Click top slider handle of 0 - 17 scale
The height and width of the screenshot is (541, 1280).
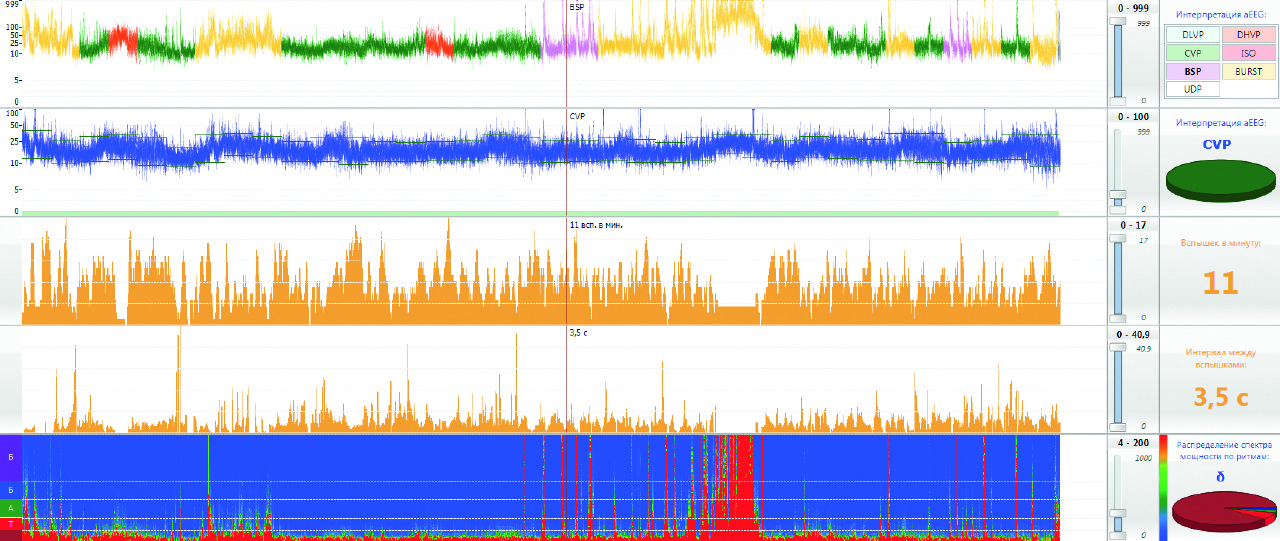click(1118, 237)
